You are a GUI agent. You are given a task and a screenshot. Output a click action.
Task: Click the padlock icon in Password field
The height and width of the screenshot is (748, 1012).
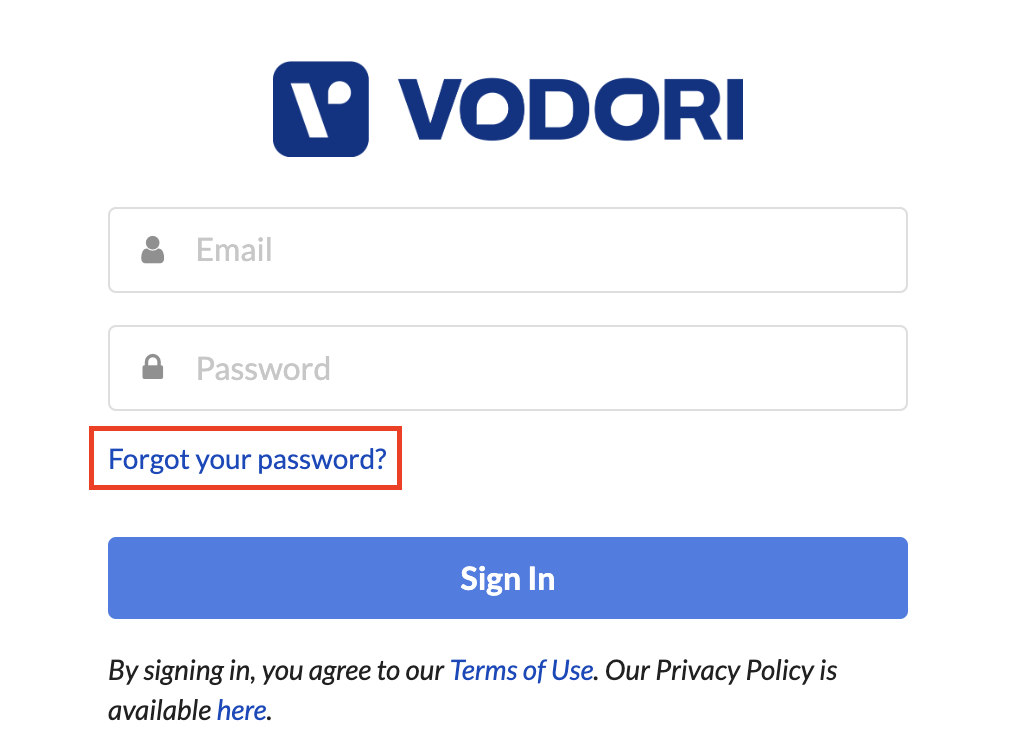coord(153,368)
